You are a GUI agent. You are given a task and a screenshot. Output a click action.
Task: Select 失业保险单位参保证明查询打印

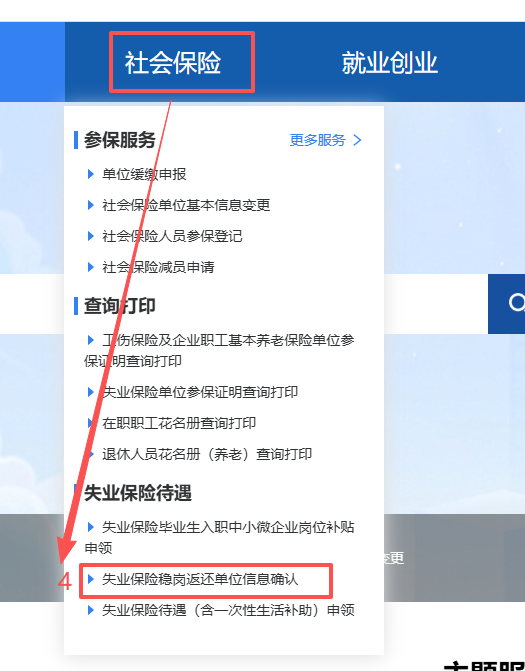point(200,392)
